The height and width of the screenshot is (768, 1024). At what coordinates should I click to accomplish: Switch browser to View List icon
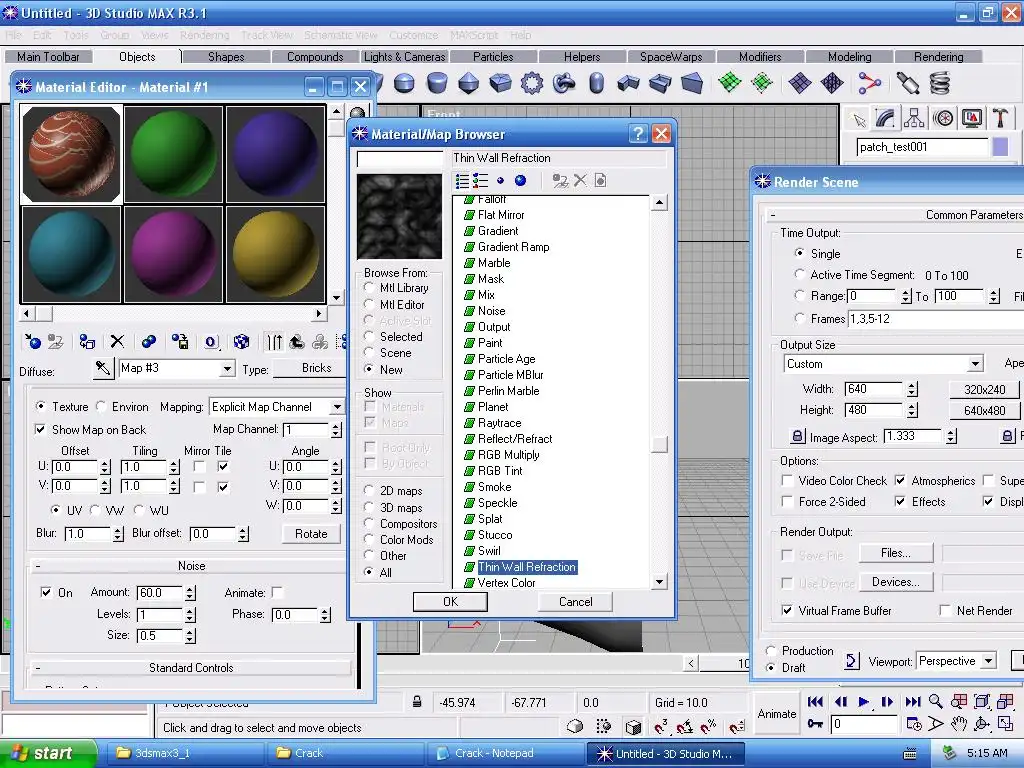tap(462, 181)
